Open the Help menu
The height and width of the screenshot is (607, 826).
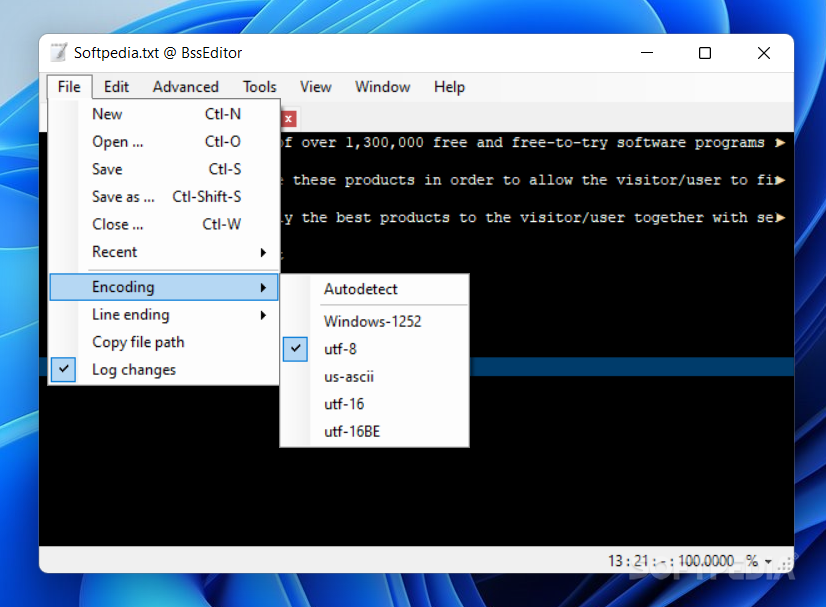[x=449, y=87]
